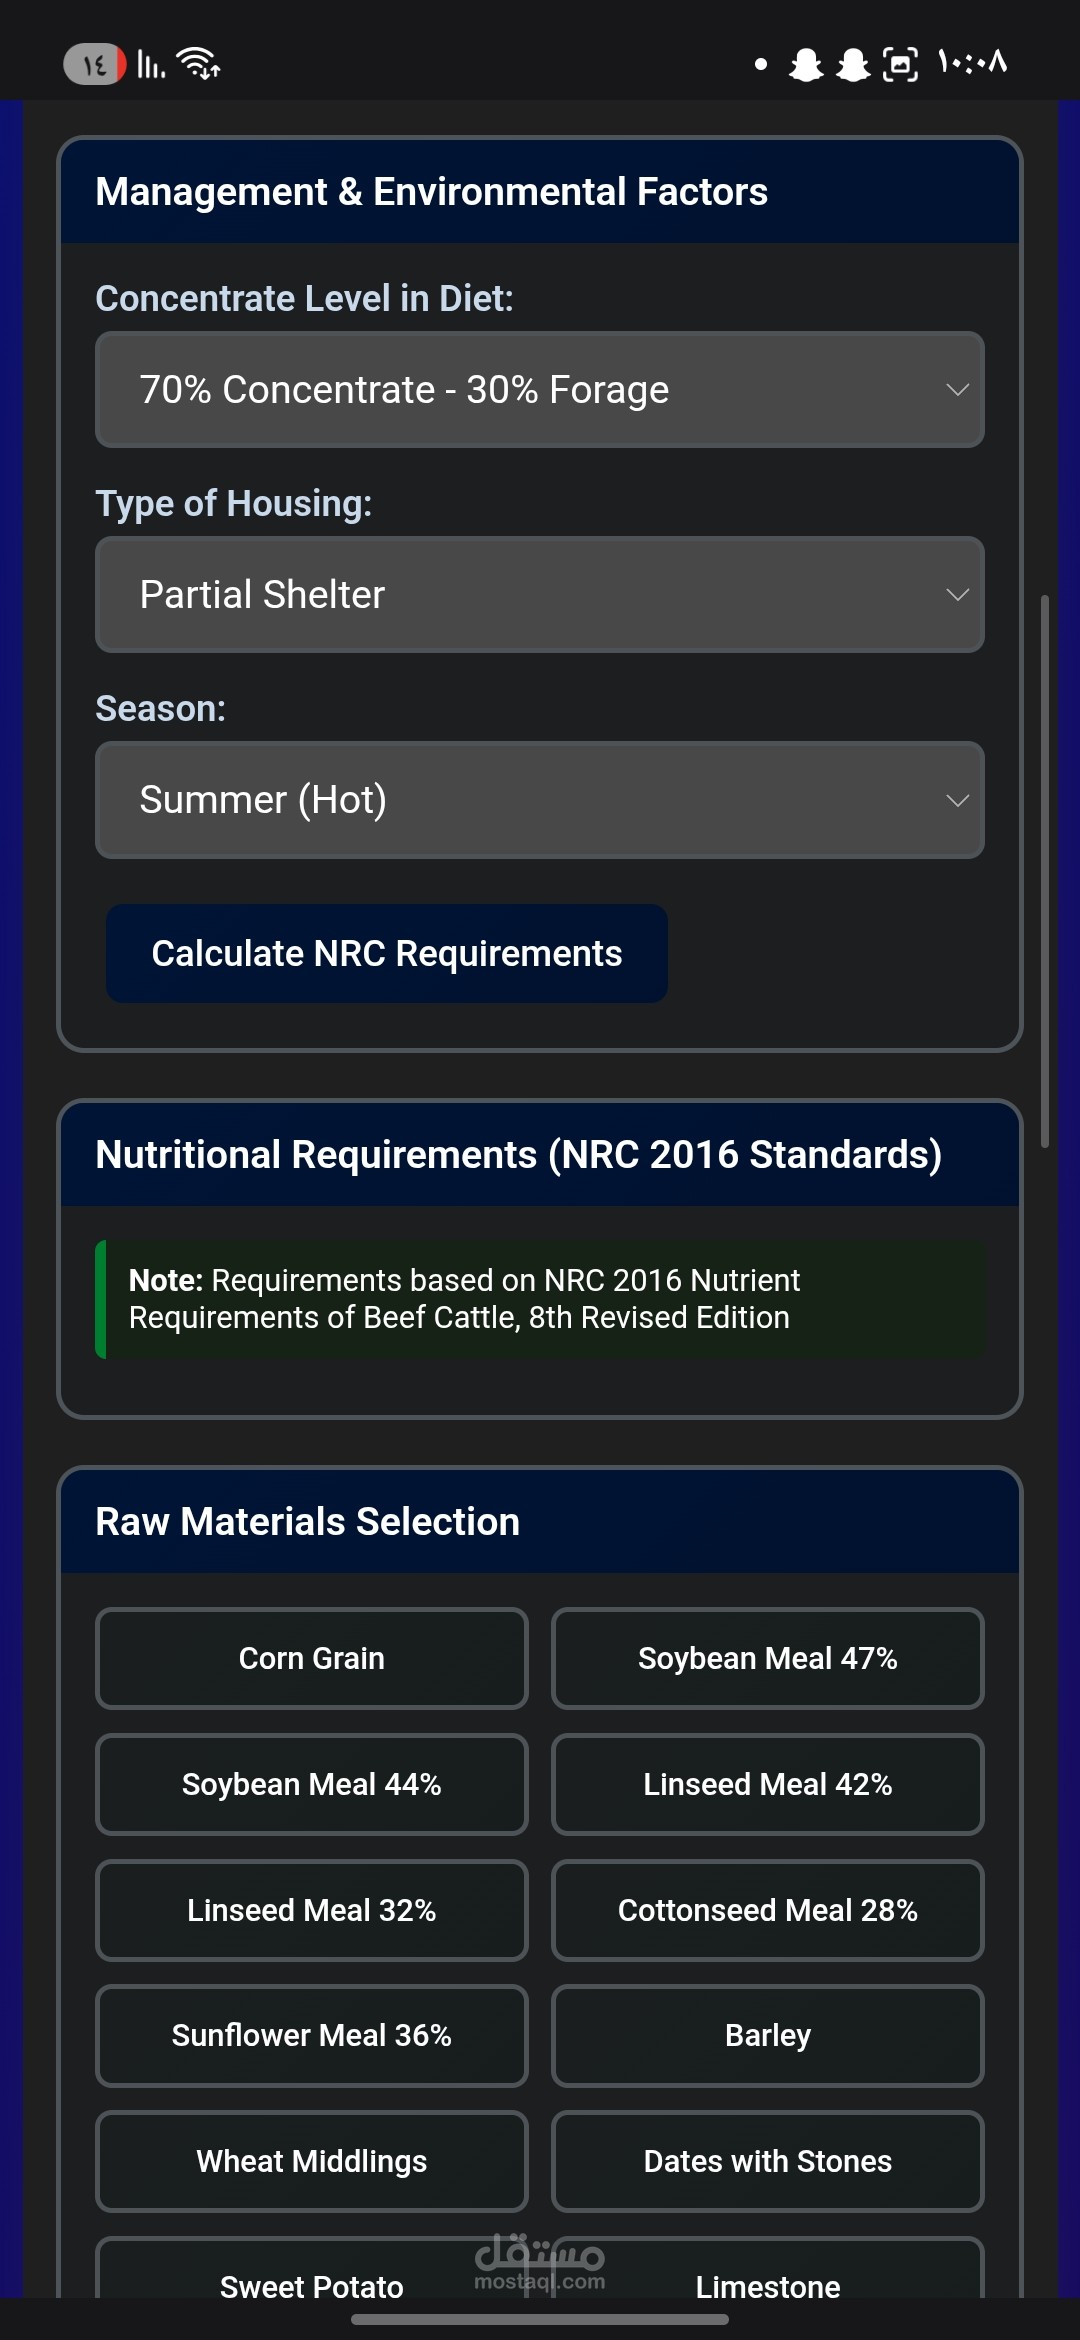Tap the second Snapchat notification icon
This screenshot has height=2340, width=1080.
(853, 65)
